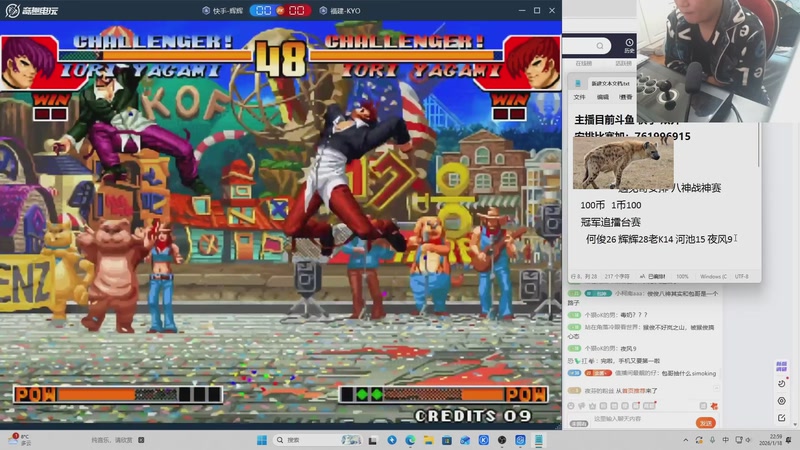Switch to the 在线榜 tab
Screen dimensions: 800x450
[x=583, y=63]
